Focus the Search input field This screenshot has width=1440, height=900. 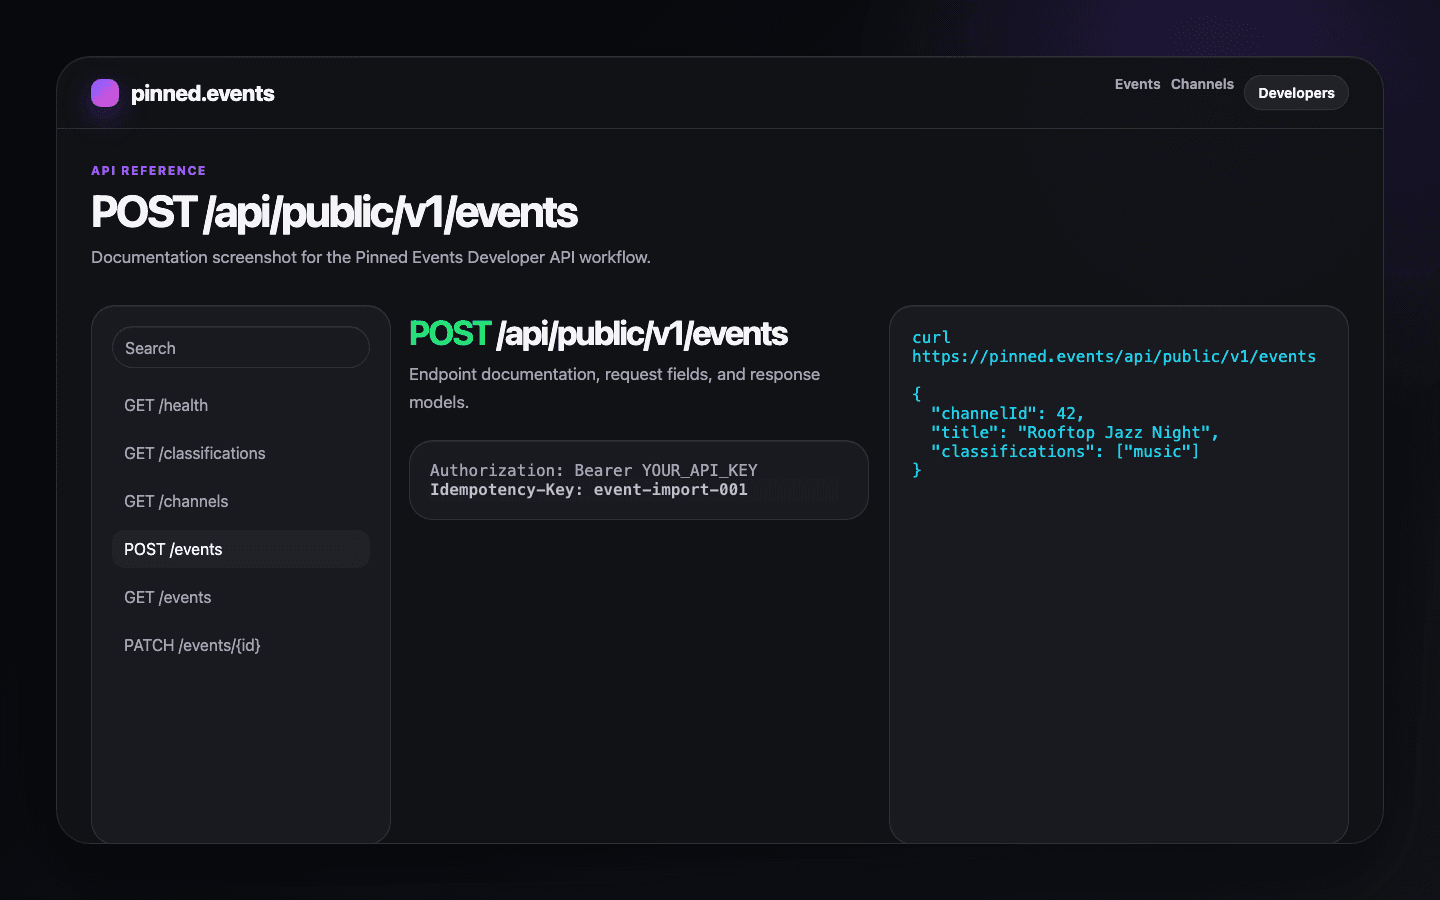point(241,347)
